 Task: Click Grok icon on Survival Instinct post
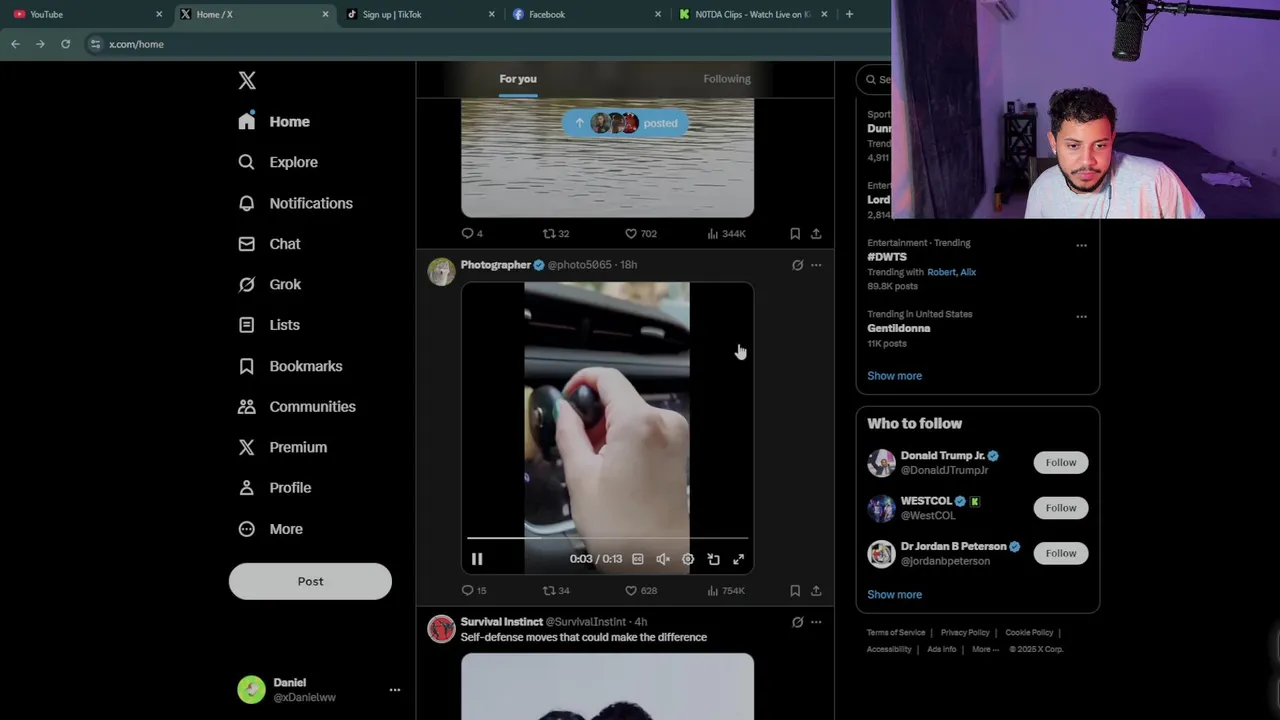coord(797,622)
